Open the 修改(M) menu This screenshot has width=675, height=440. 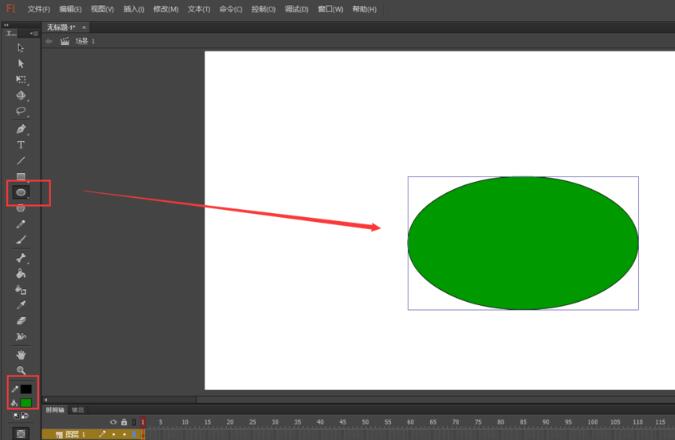click(166, 9)
